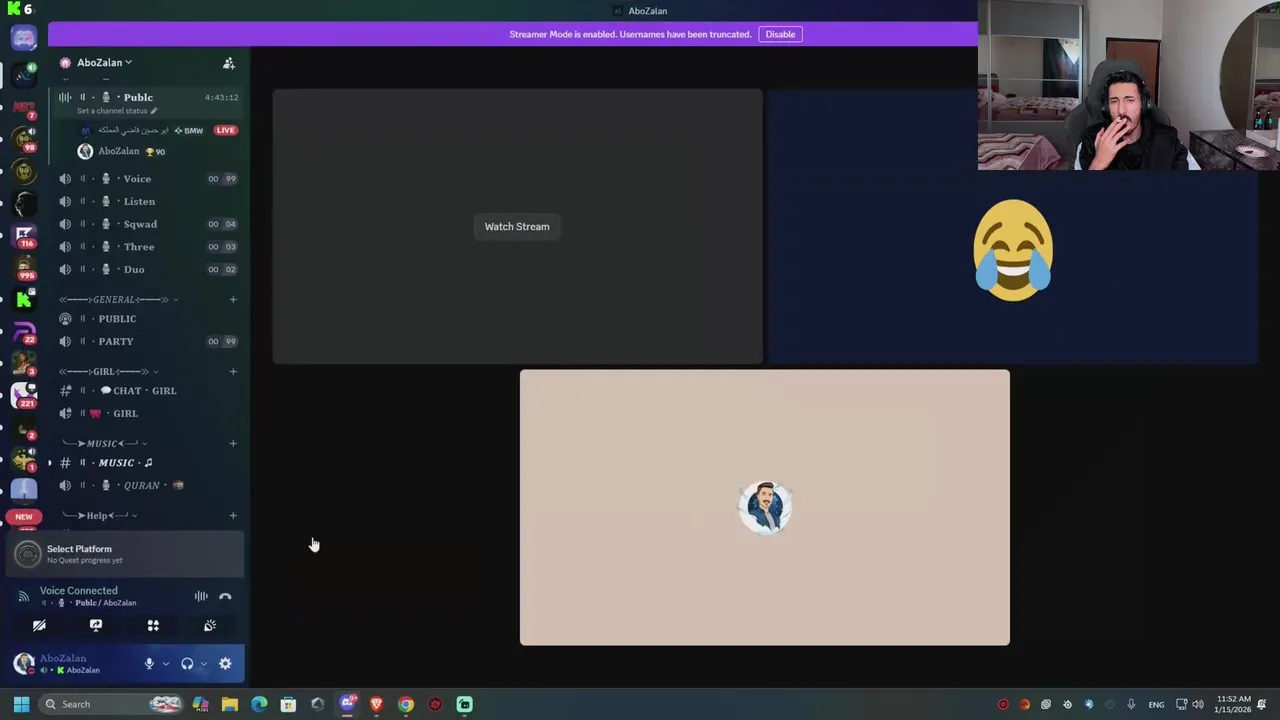Open the soundboard icon
The height and width of the screenshot is (720, 1280).
tap(210, 626)
